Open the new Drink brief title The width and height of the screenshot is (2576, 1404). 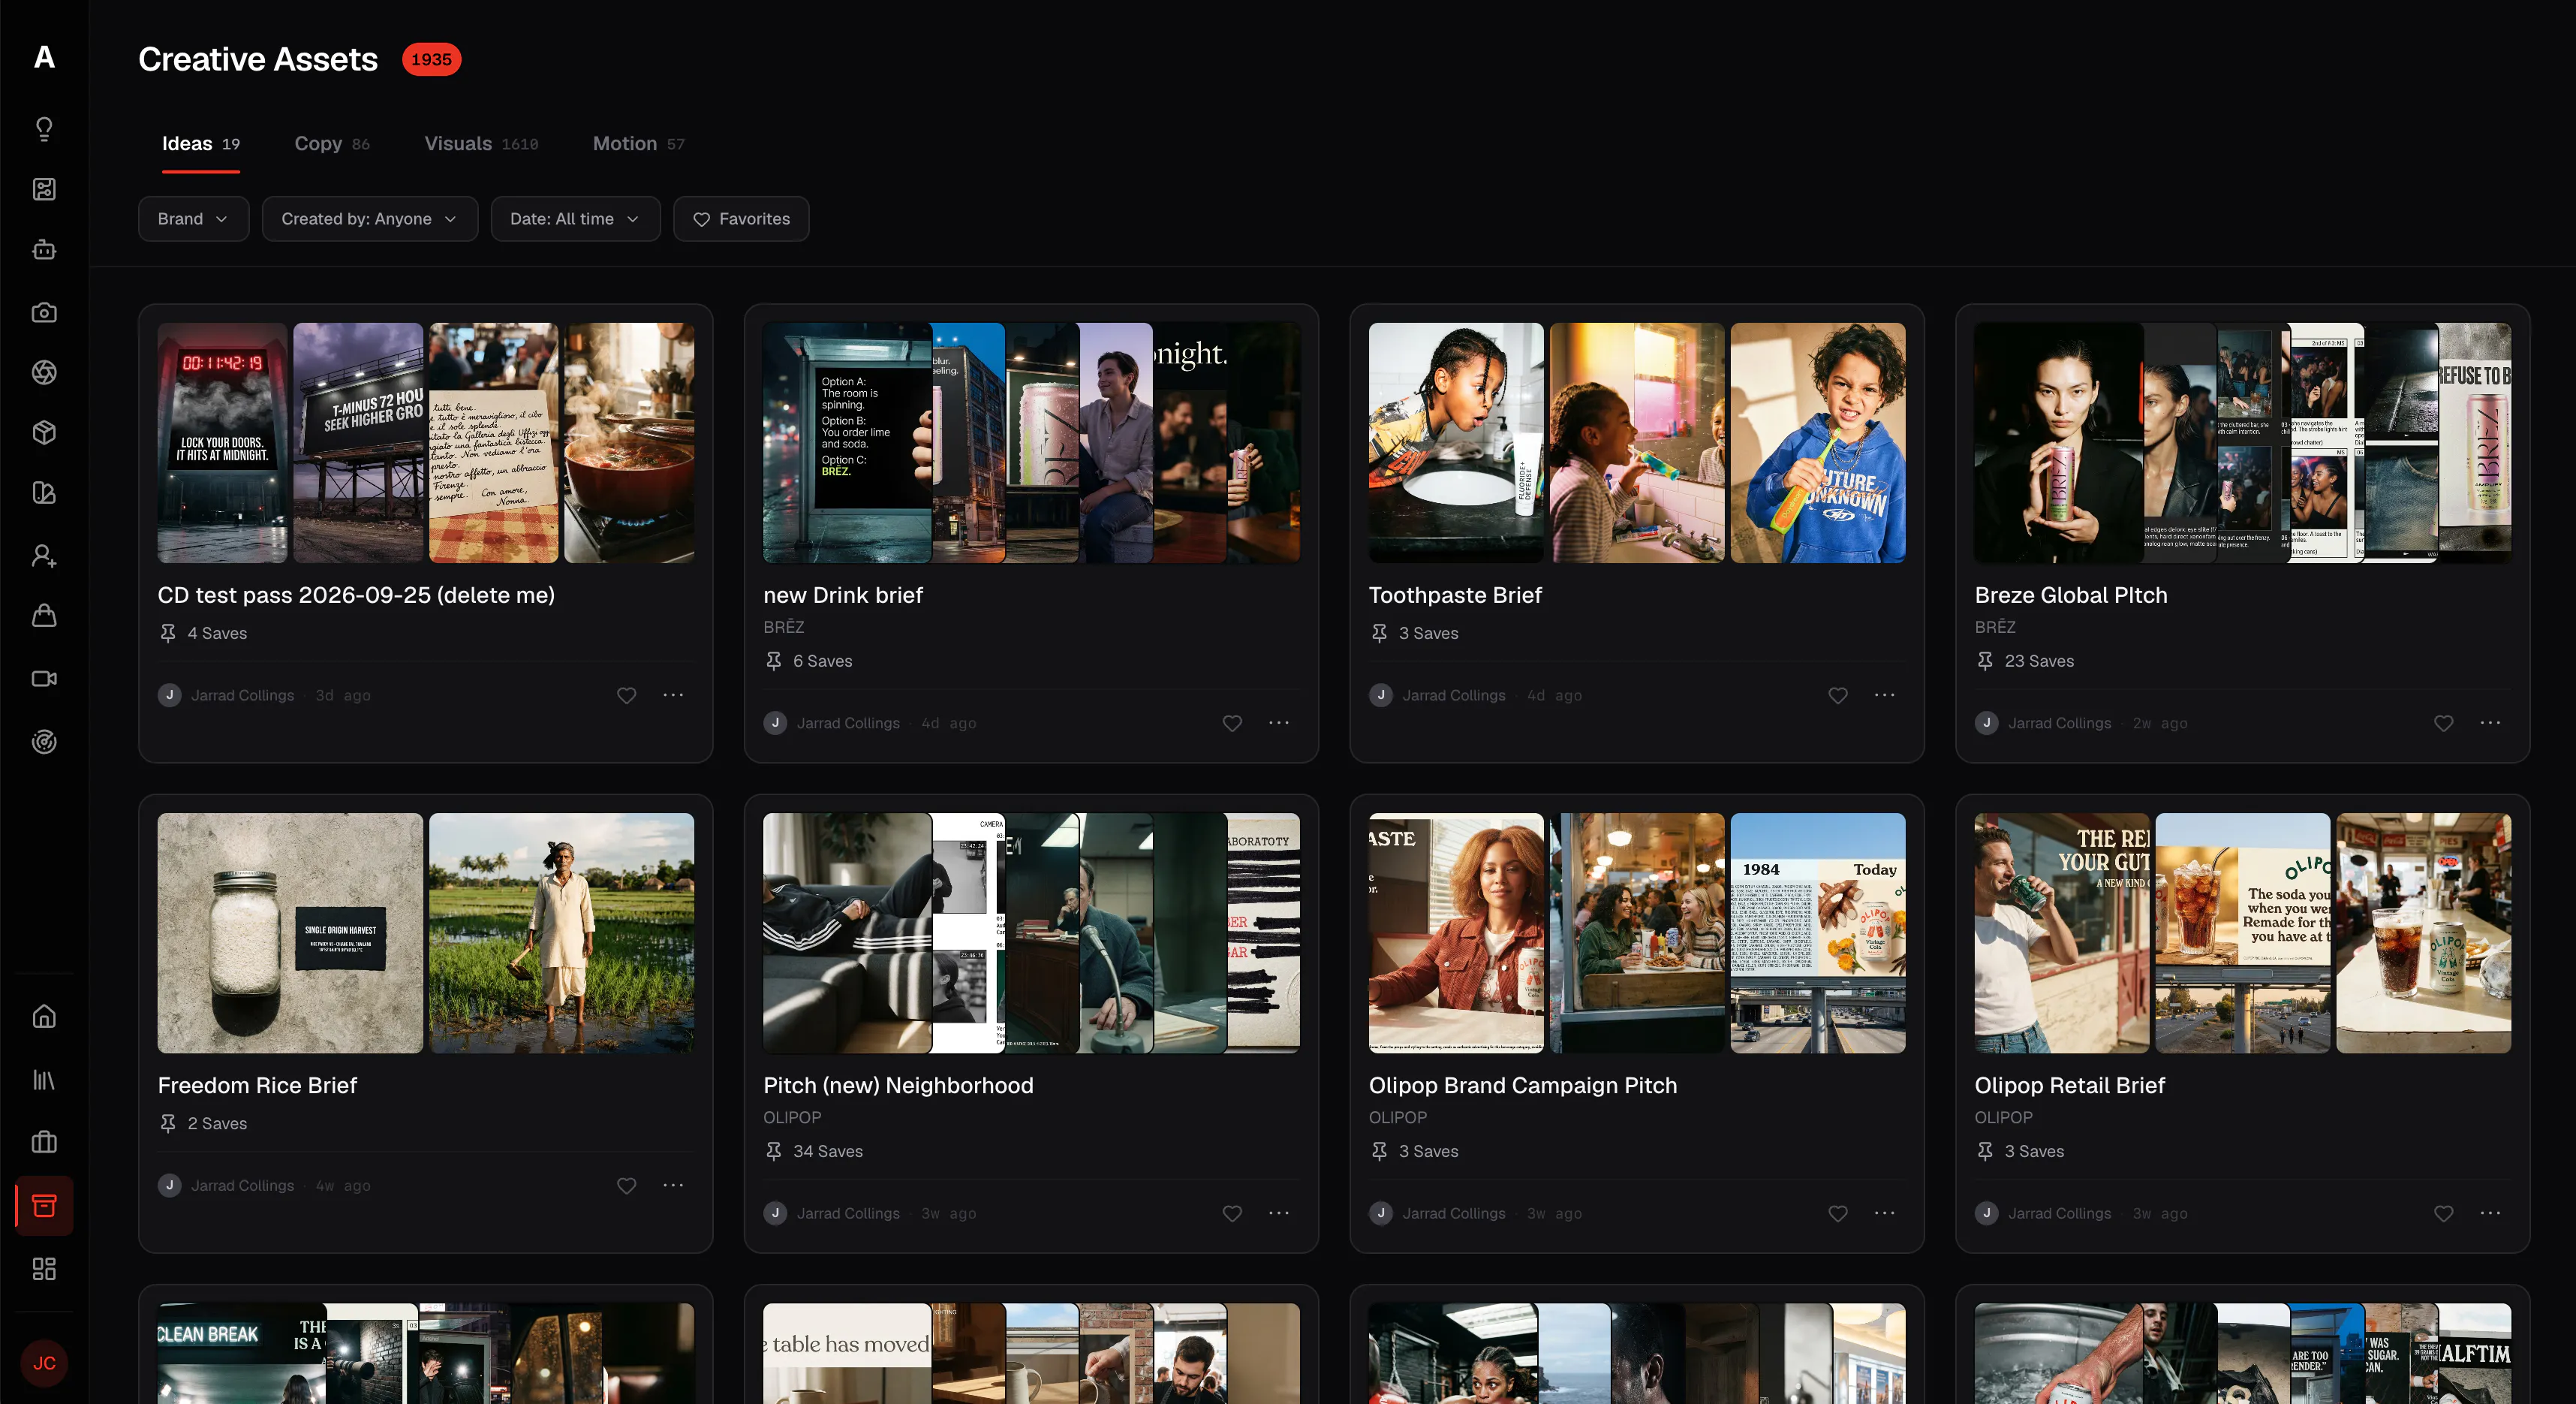(843, 595)
